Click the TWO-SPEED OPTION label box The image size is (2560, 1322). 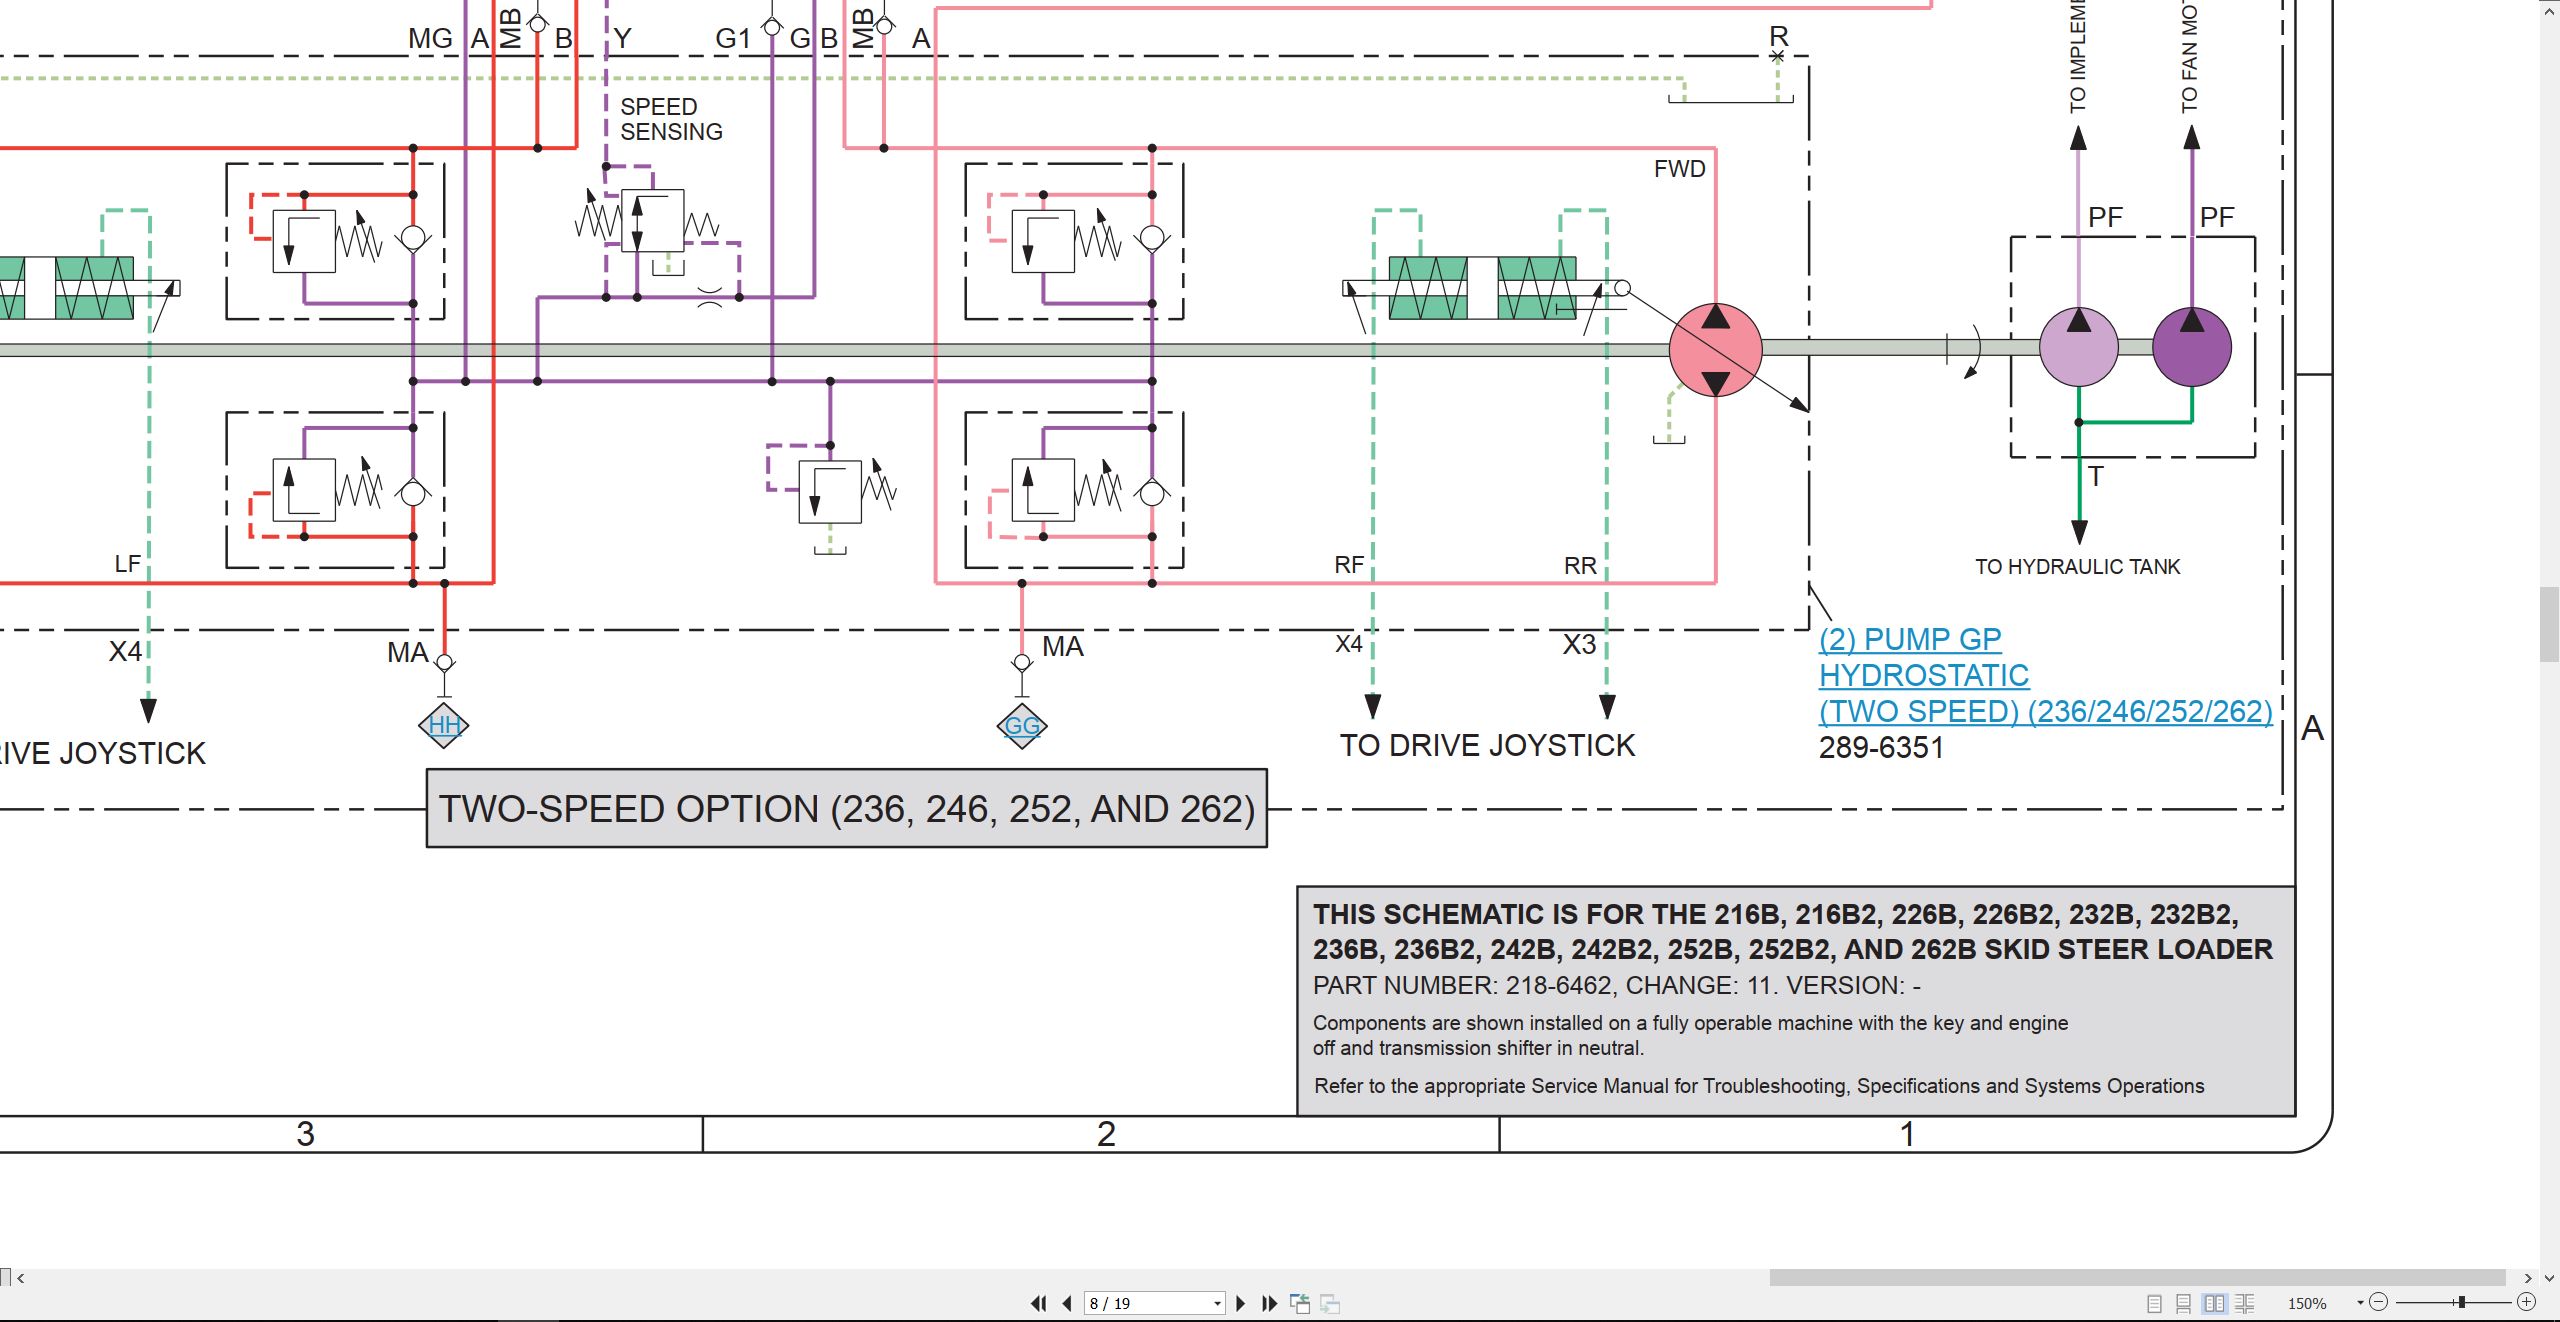847,808
